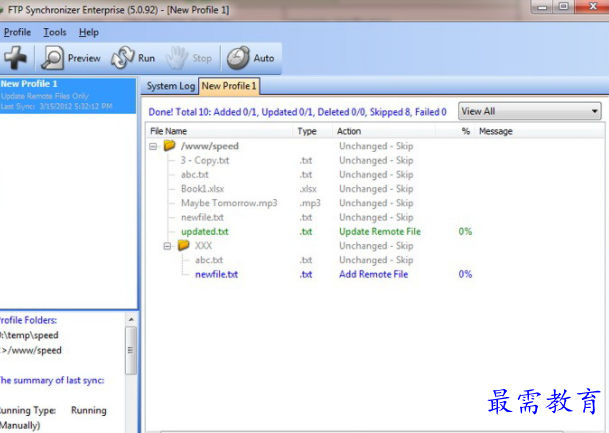The image size is (609, 433).
Task: Click the scroll up arrow in summary pane
Action: point(131,319)
